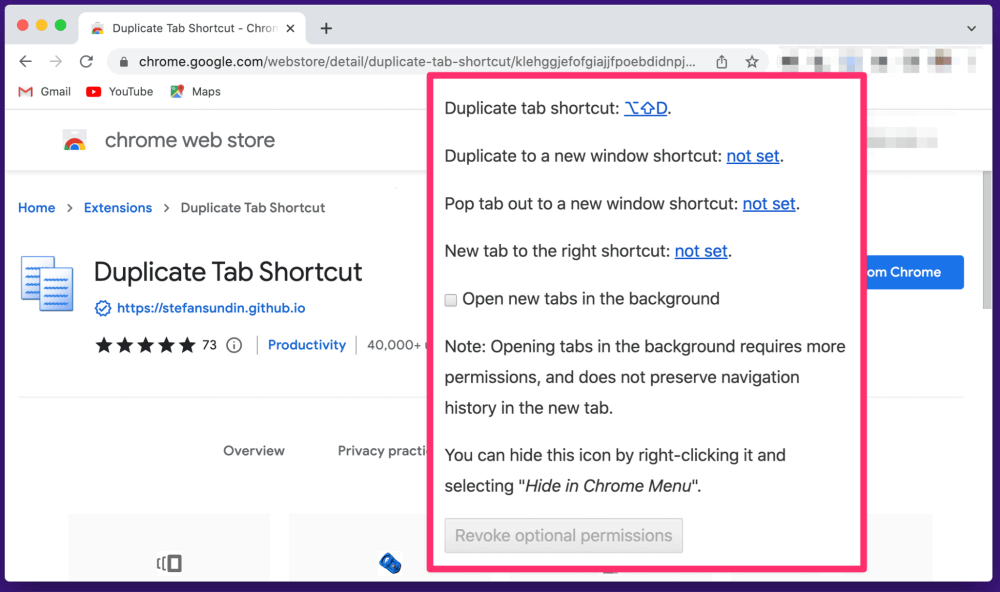Go to Home breadcrumb

pos(36,208)
